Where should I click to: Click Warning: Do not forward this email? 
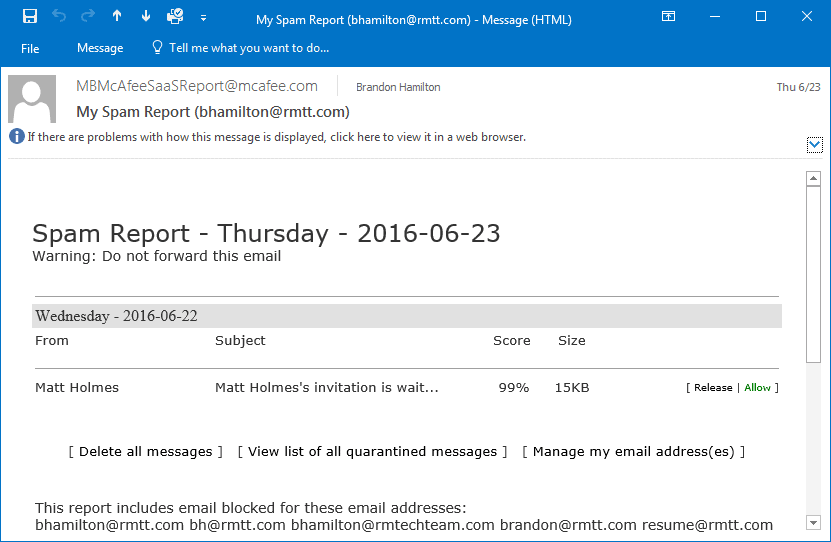coord(157,256)
